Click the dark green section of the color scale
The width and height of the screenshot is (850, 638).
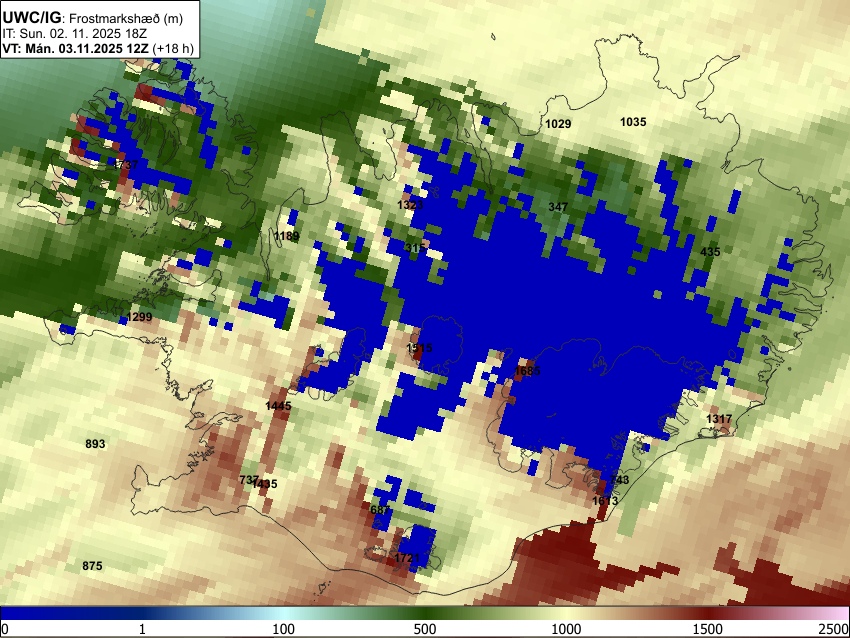pyautogui.click(x=424, y=613)
